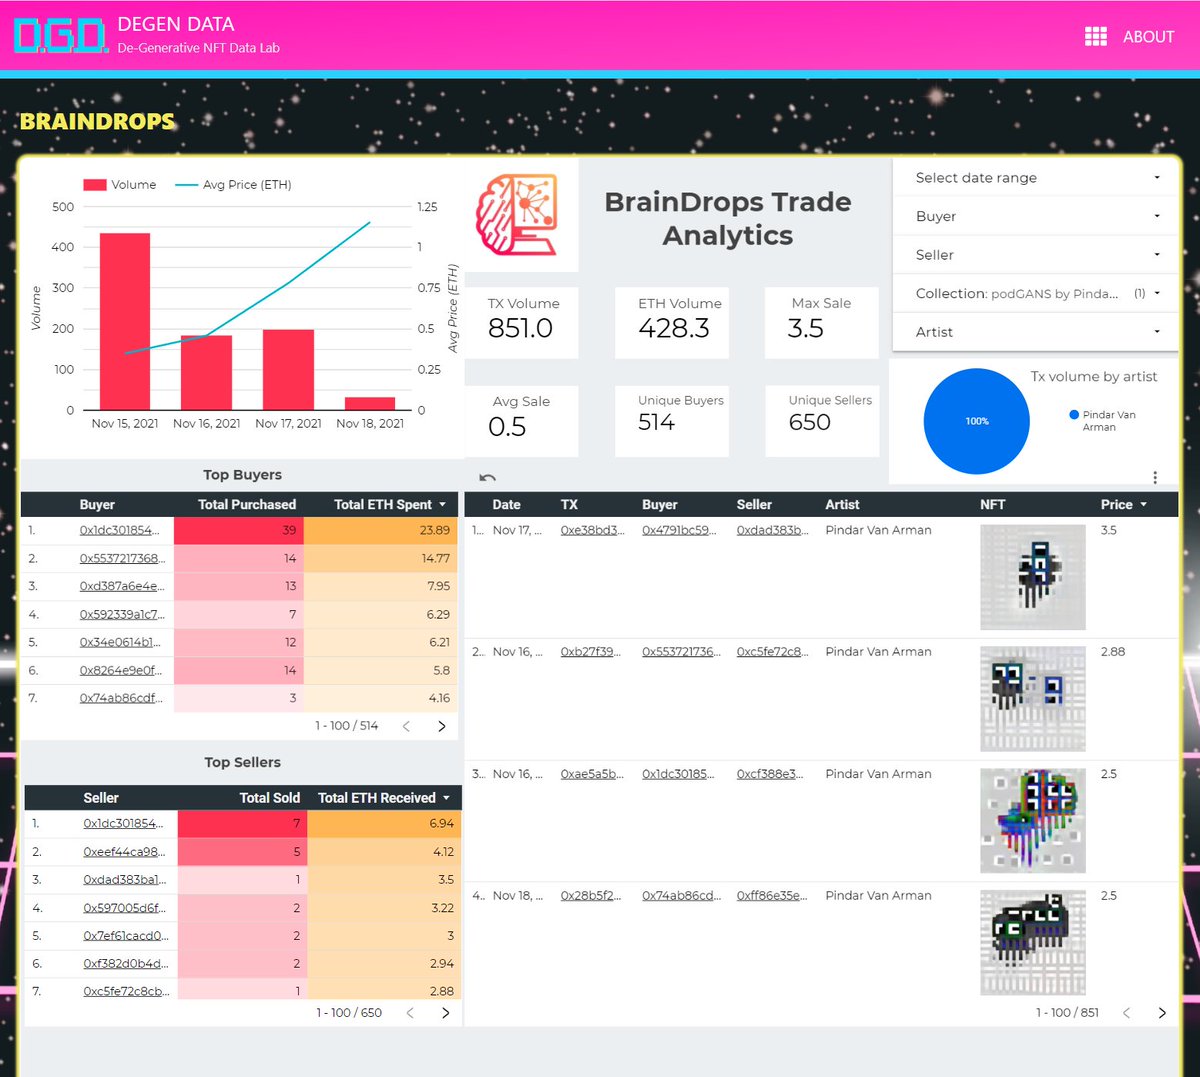The image size is (1200, 1077).
Task: Click the Nov 15, 2021 volume bar
Action: (125, 321)
